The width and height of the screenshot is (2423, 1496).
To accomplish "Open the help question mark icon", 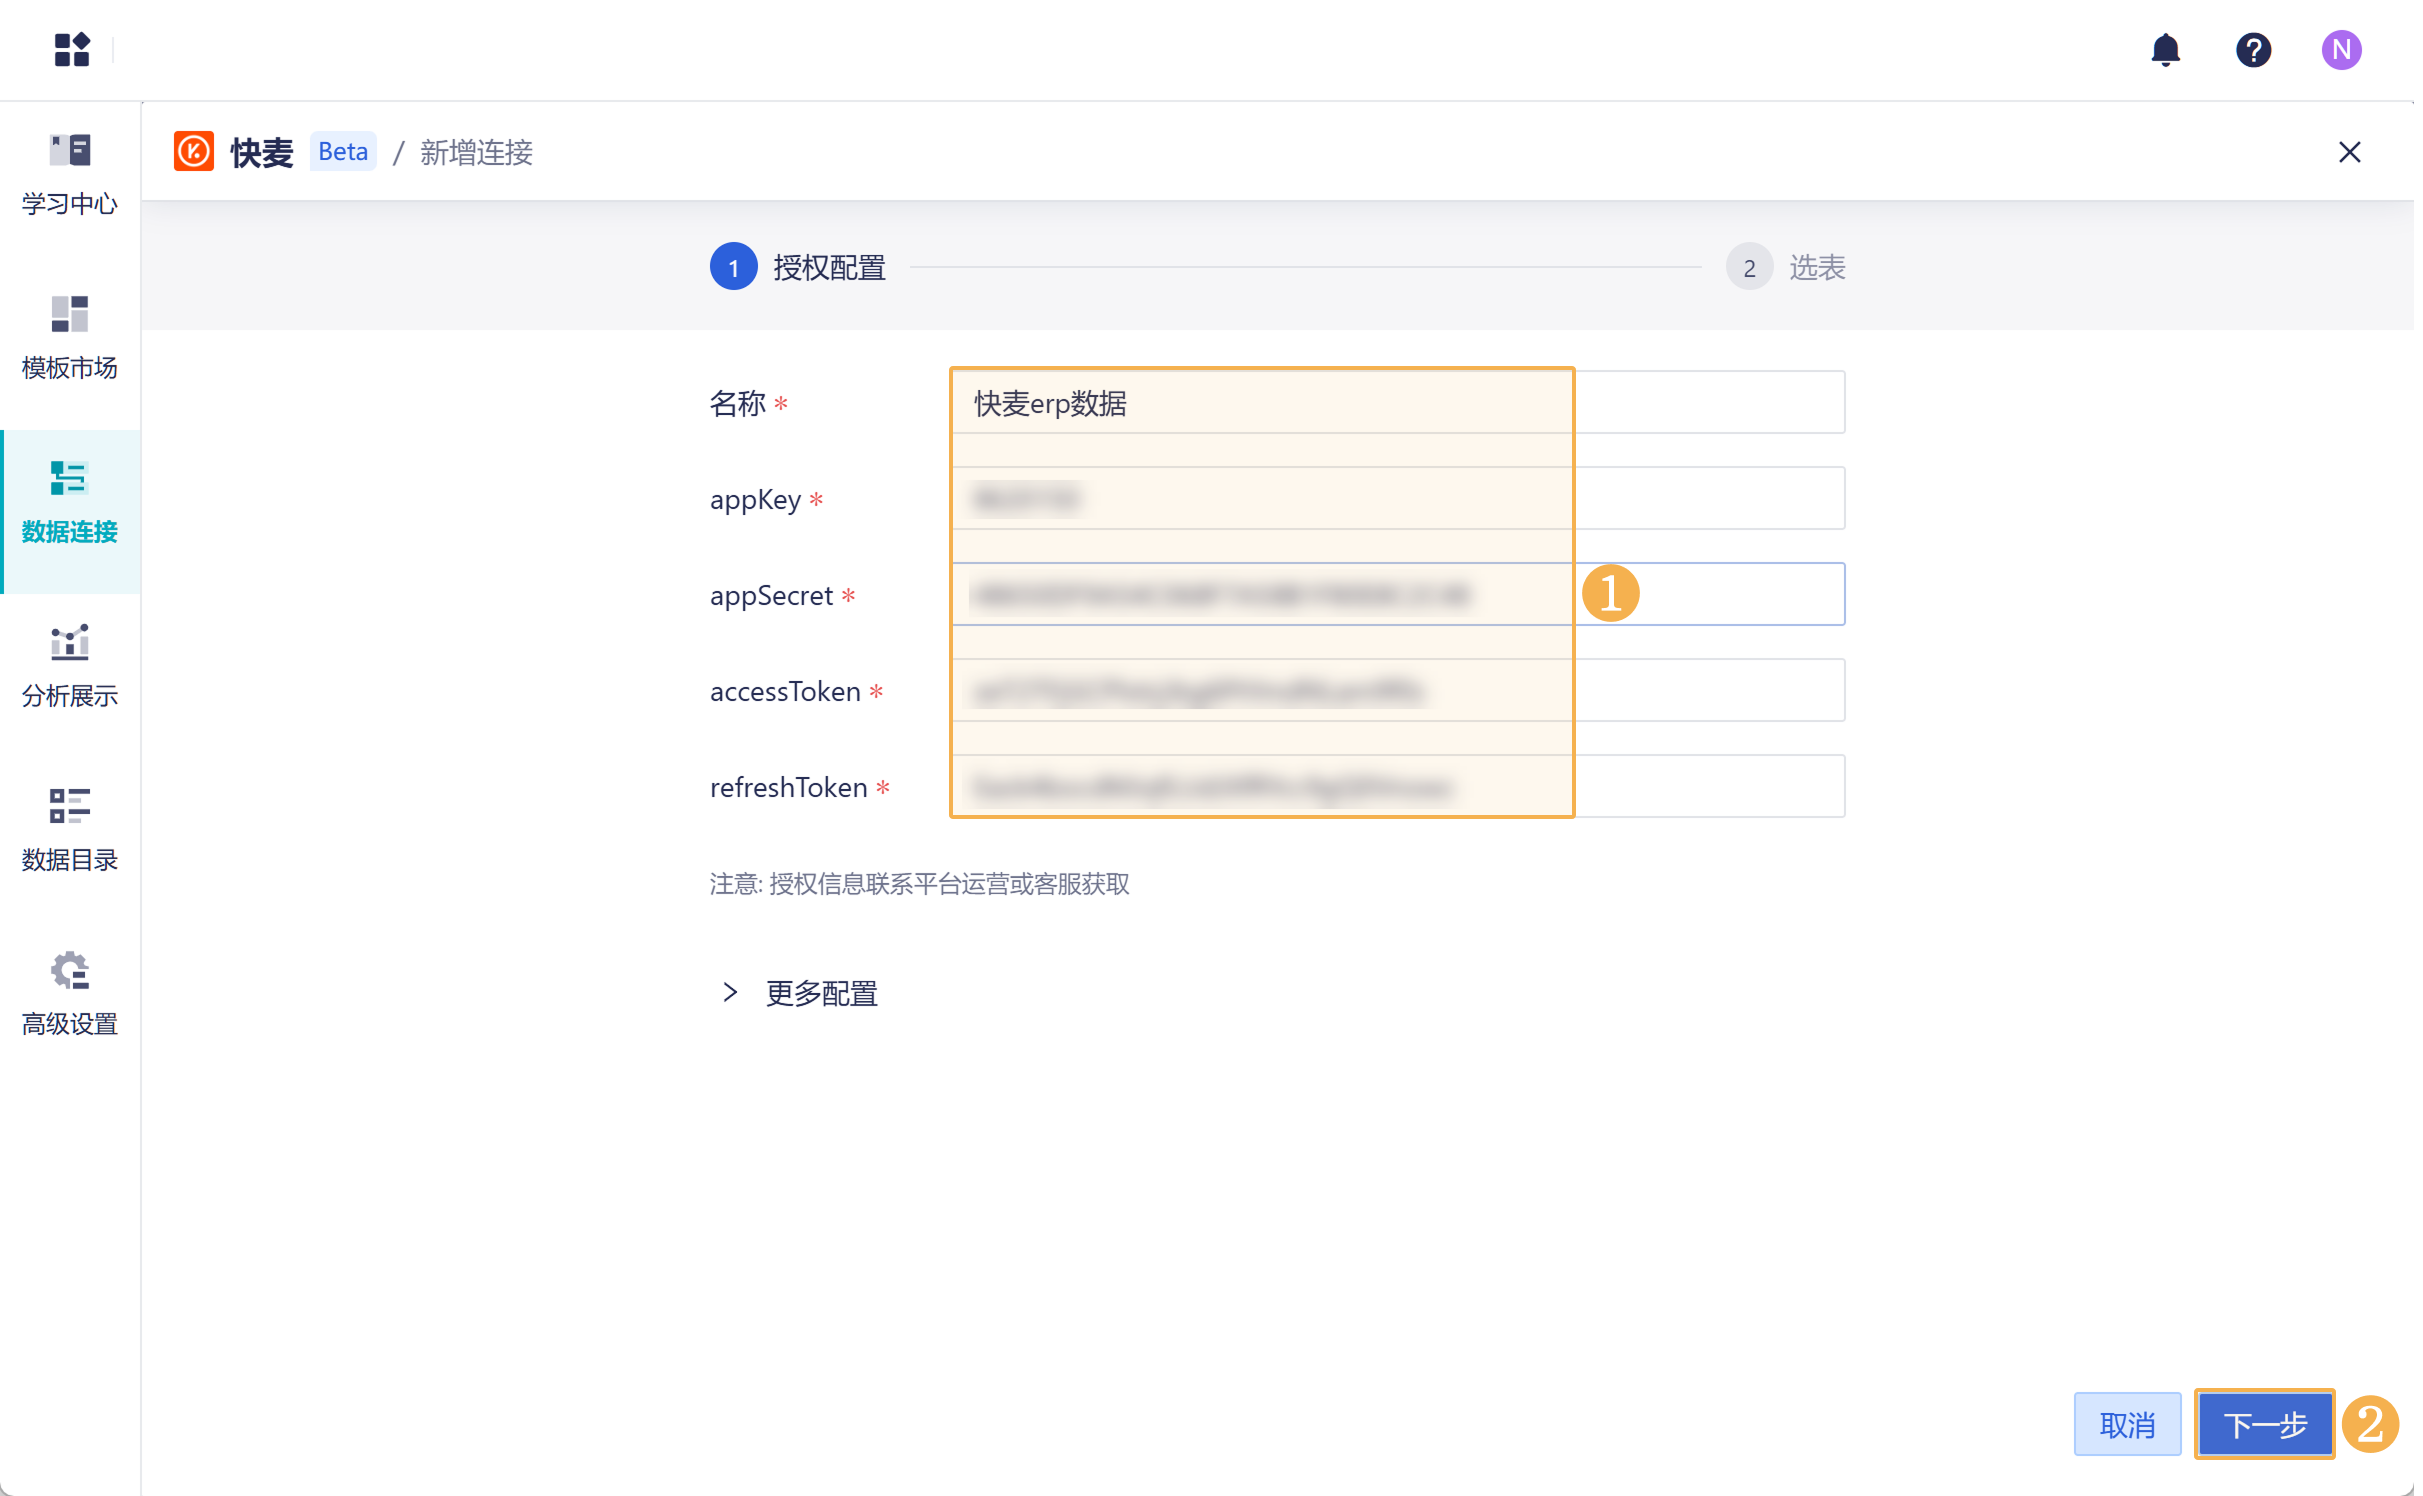I will pos(2253,49).
